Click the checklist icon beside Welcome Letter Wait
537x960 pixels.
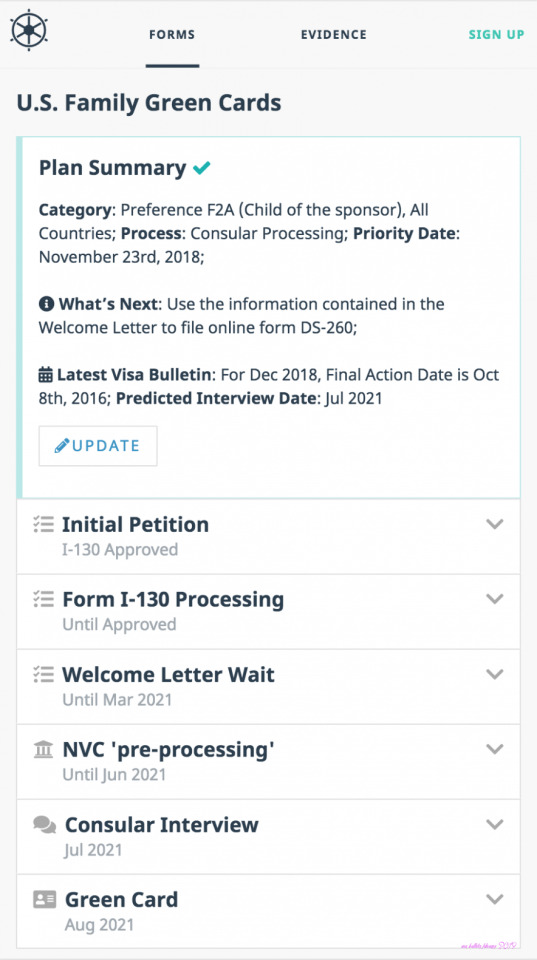point(43,674)
